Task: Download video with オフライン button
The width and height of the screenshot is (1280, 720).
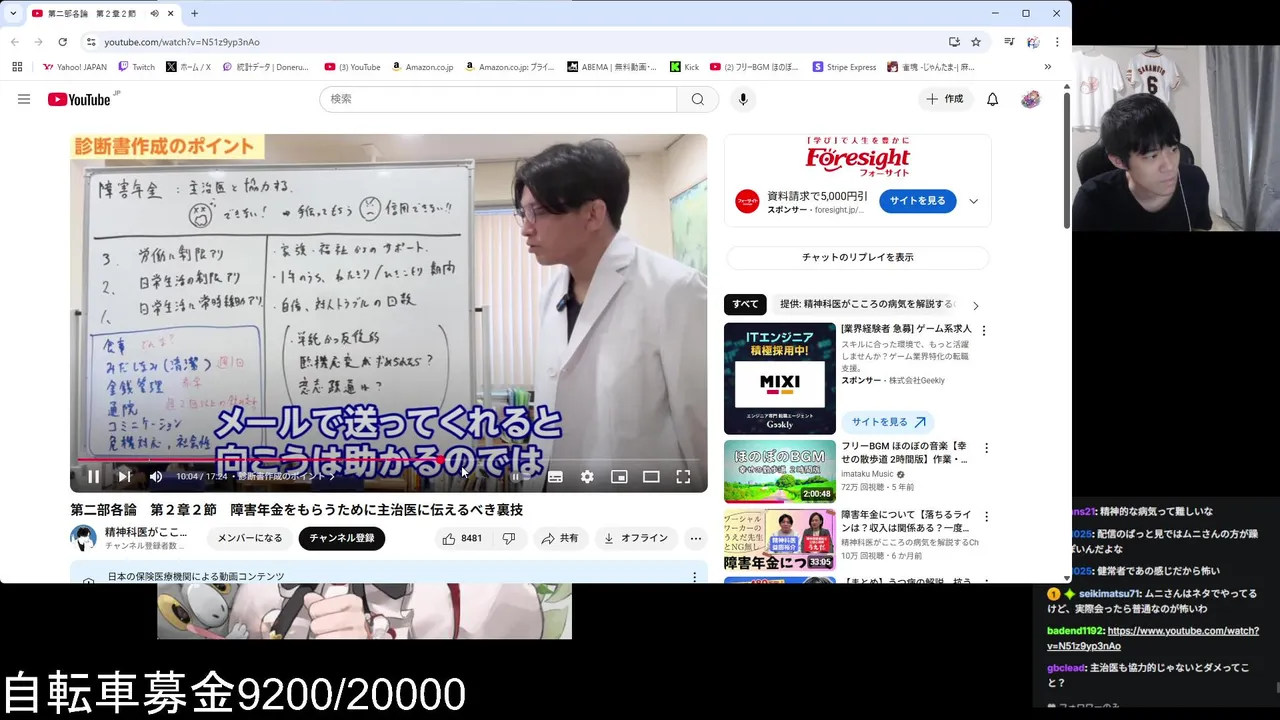Action: click(x=636, y=538)
